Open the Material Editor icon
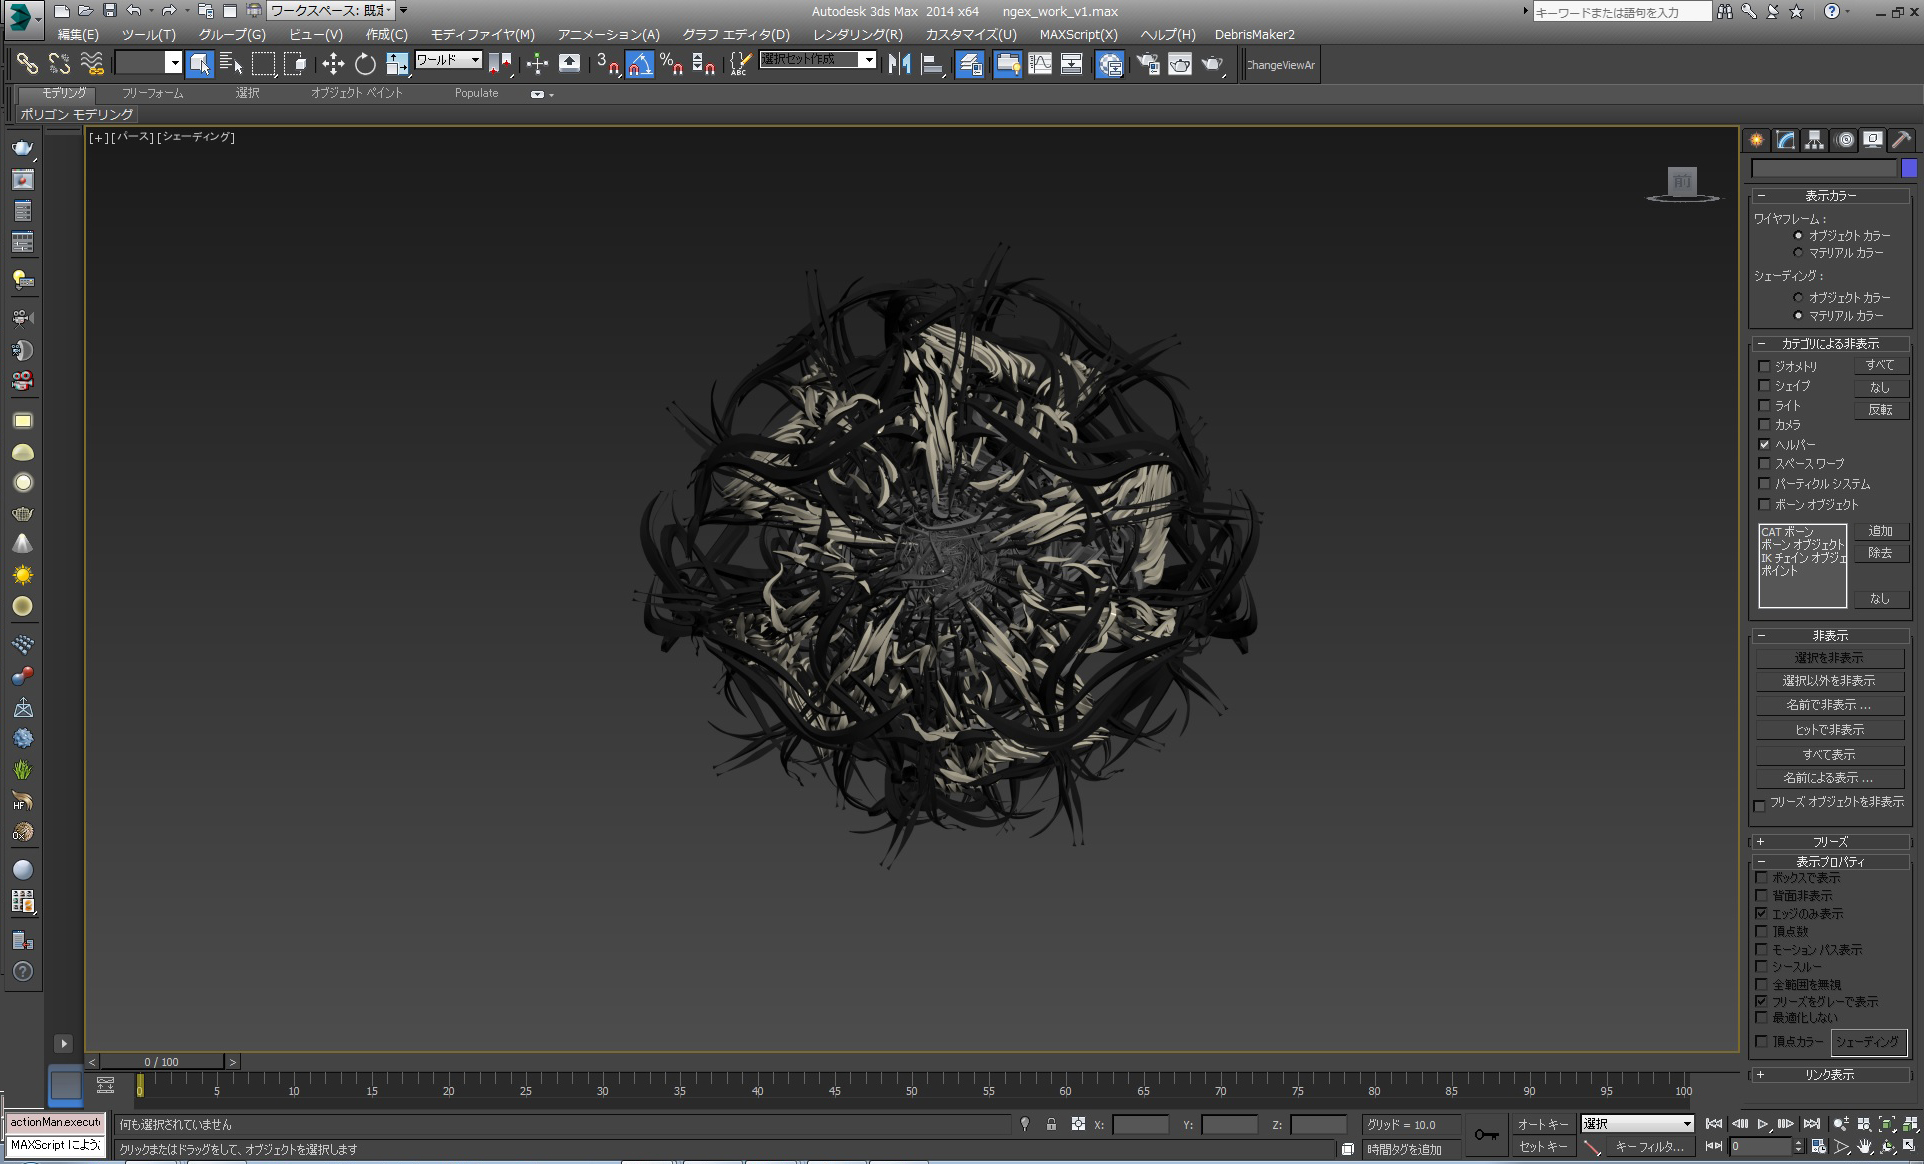 click(x=1109, y=64)
